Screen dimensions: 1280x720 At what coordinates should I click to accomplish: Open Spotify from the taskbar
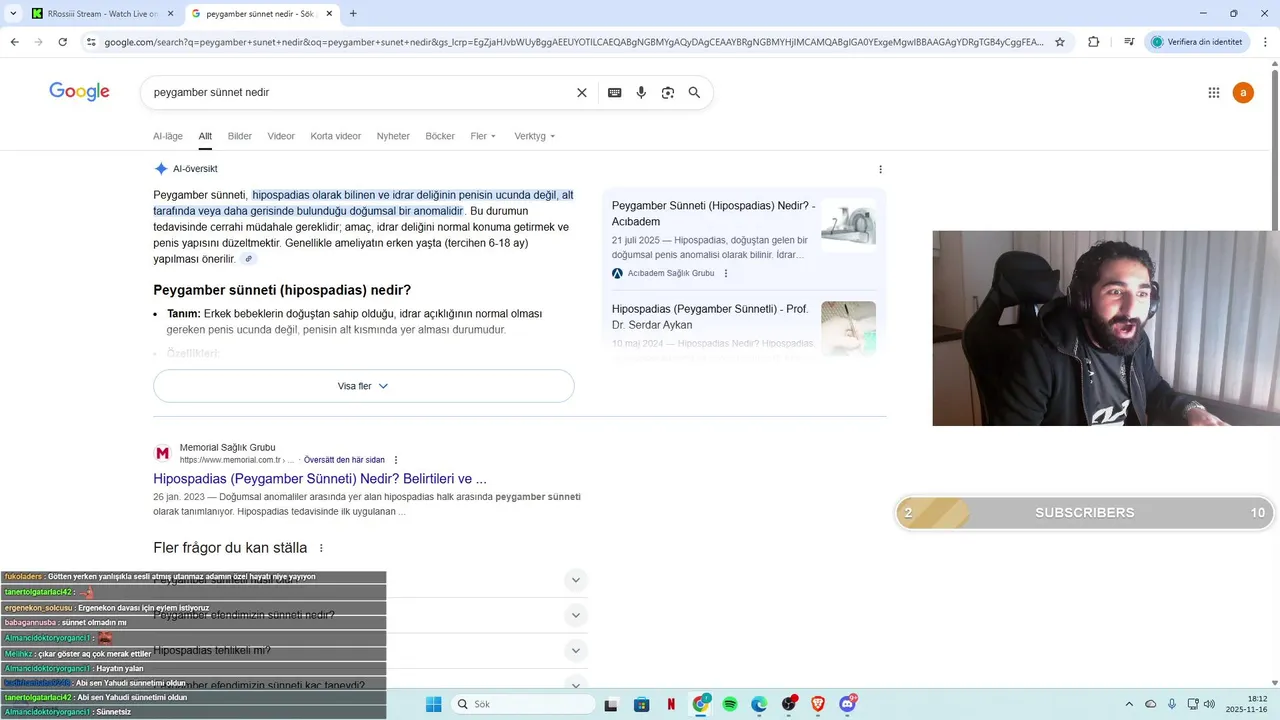tap(730, 704)
